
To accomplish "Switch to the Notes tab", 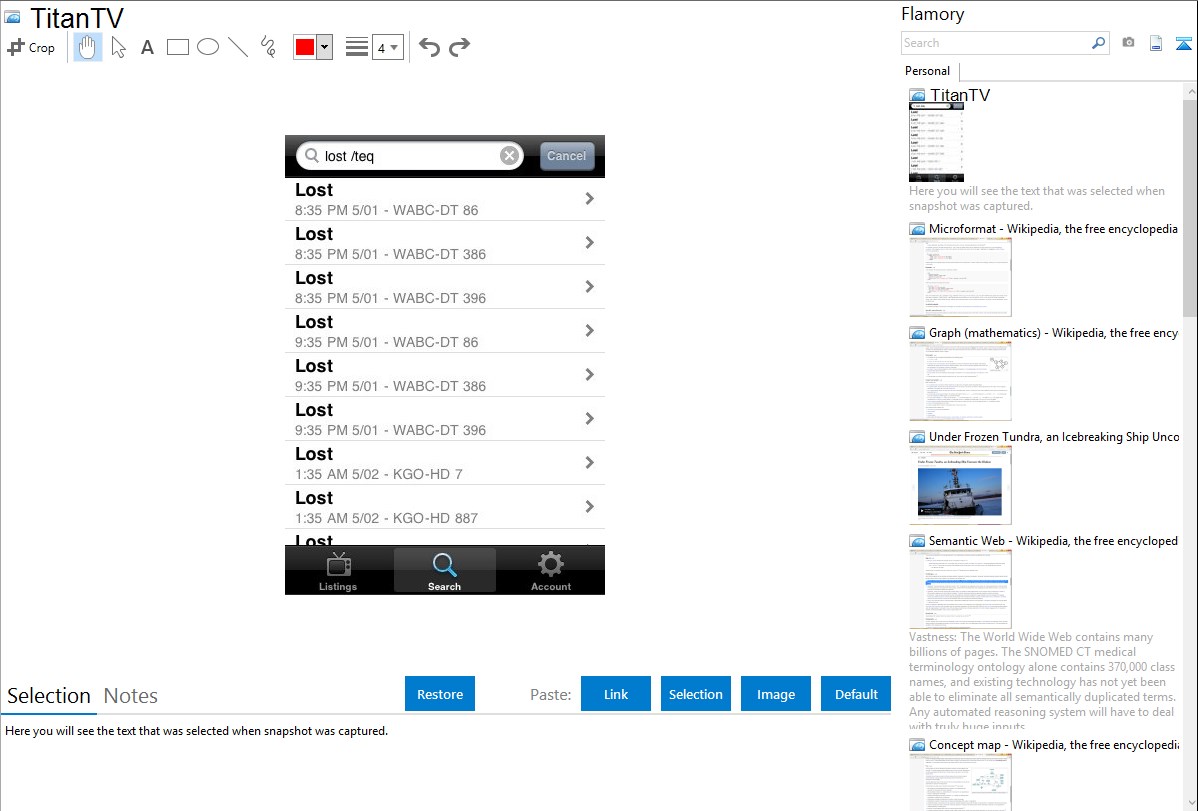I will tap(131, 696).
